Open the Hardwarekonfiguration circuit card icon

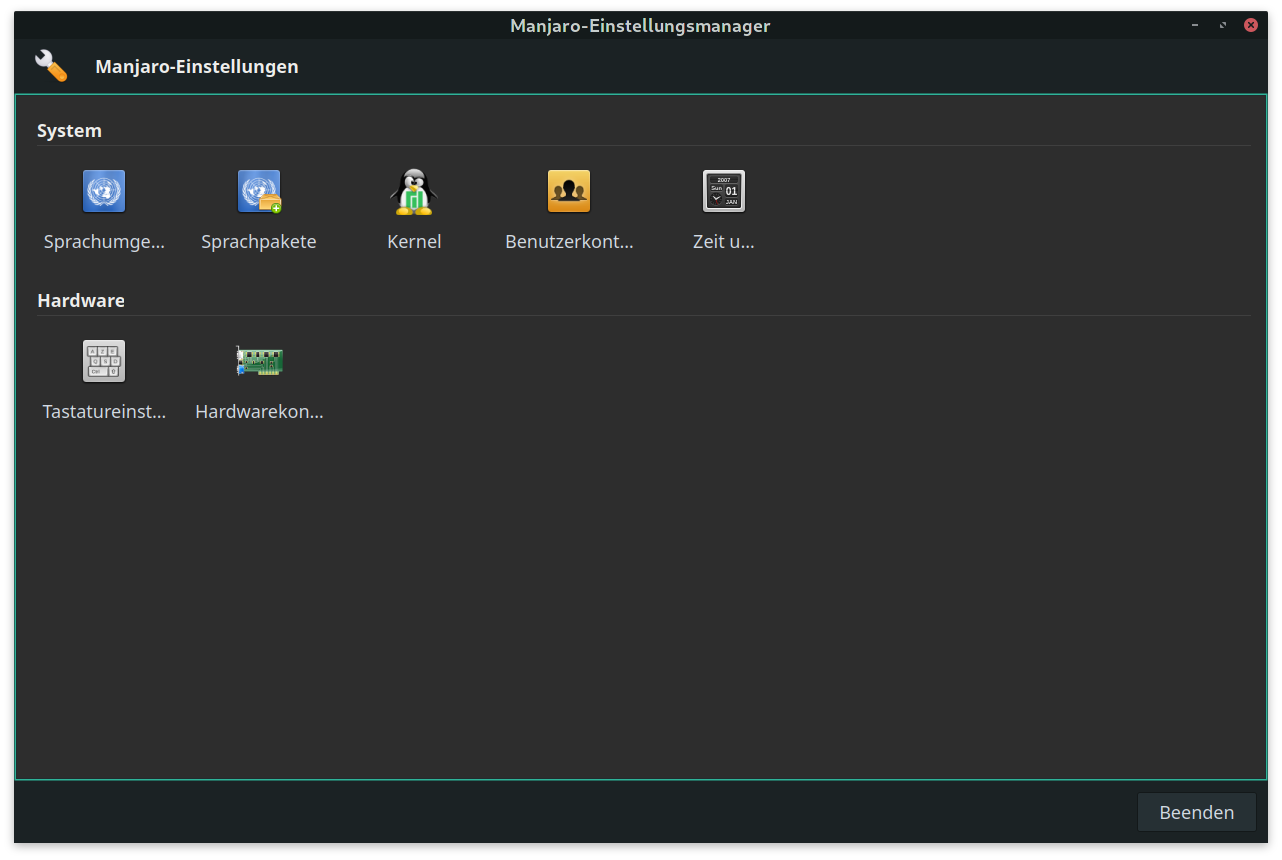click(259, 361)
